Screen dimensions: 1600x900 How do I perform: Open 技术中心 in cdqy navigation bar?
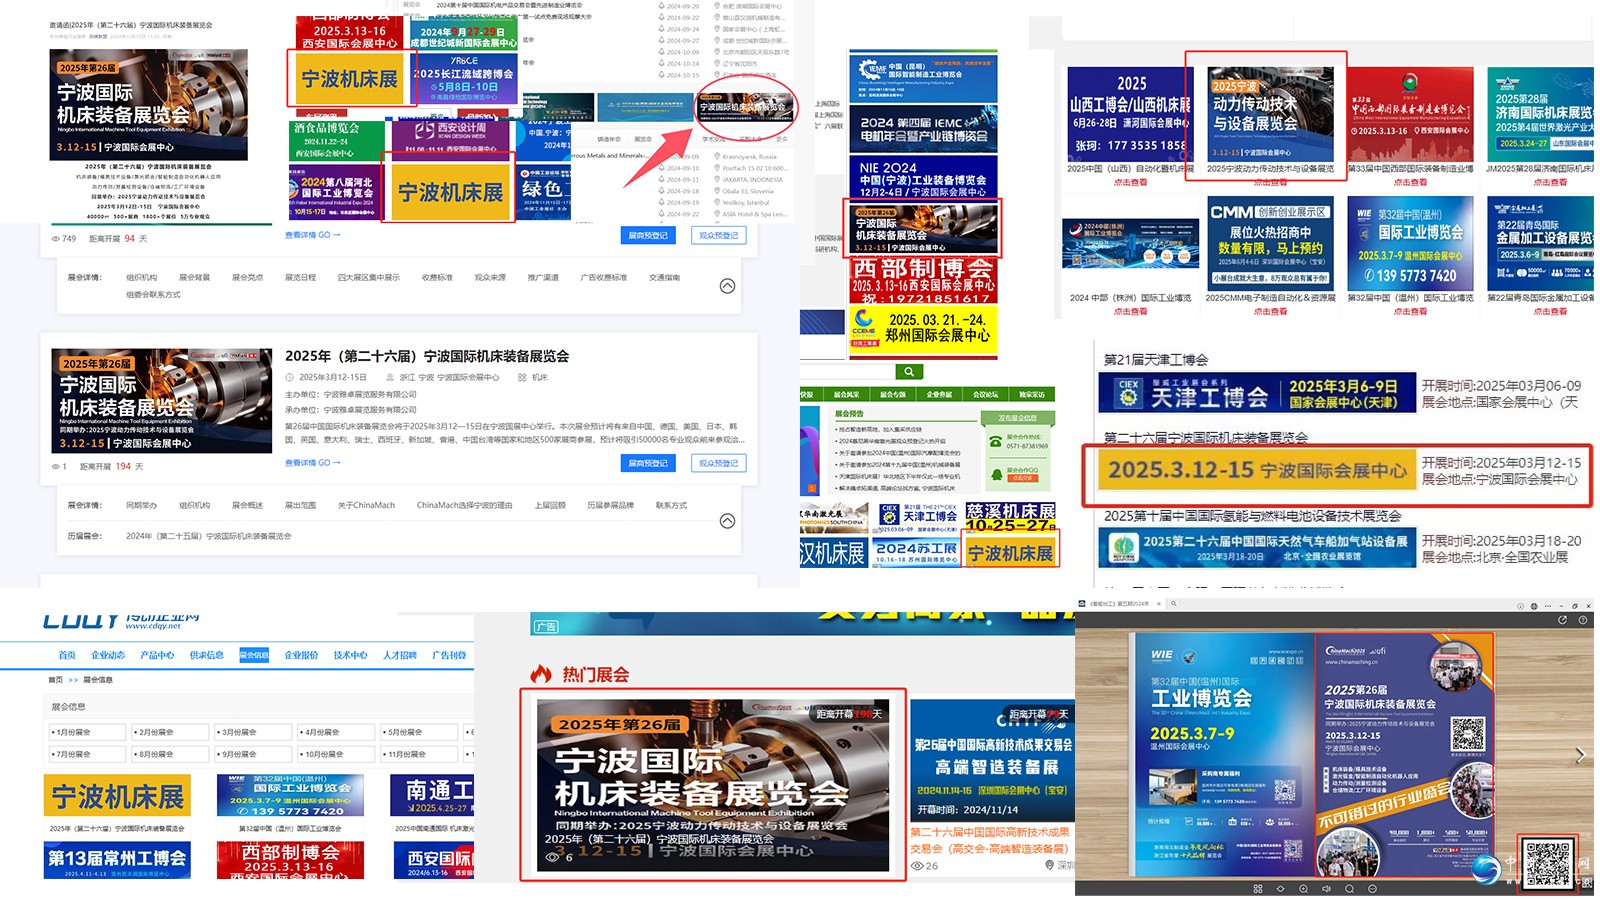[x=350, y=655]
